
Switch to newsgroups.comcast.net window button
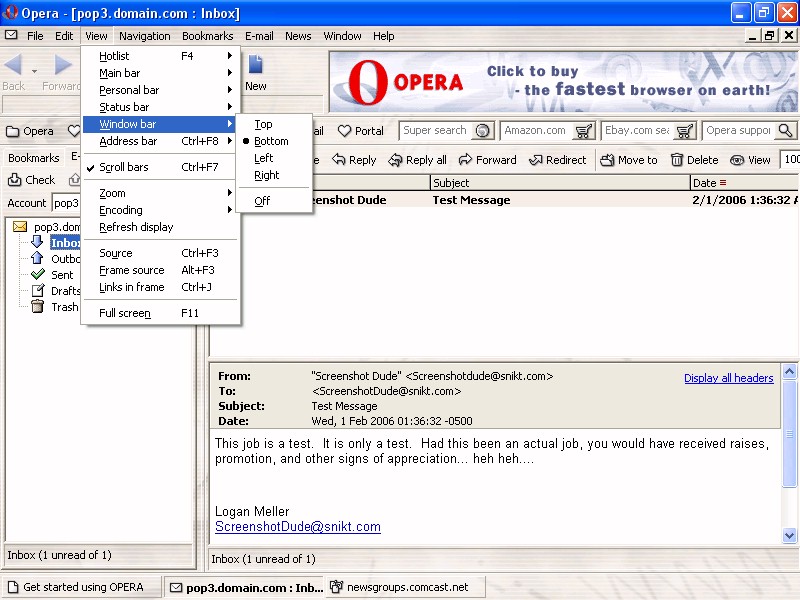pos(406,587)
